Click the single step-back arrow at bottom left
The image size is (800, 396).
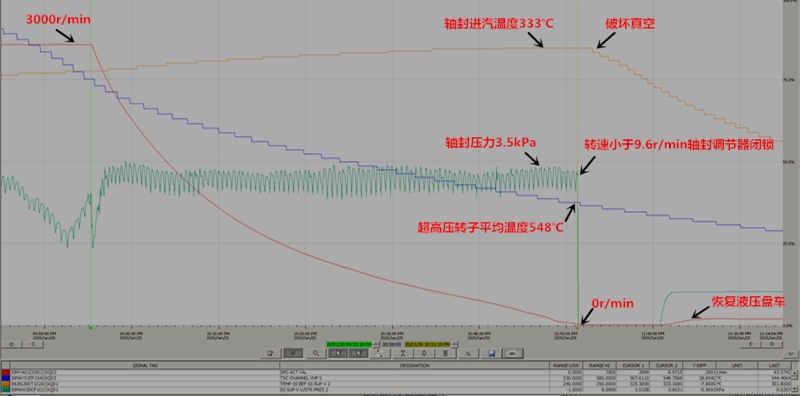click(33, 344)
